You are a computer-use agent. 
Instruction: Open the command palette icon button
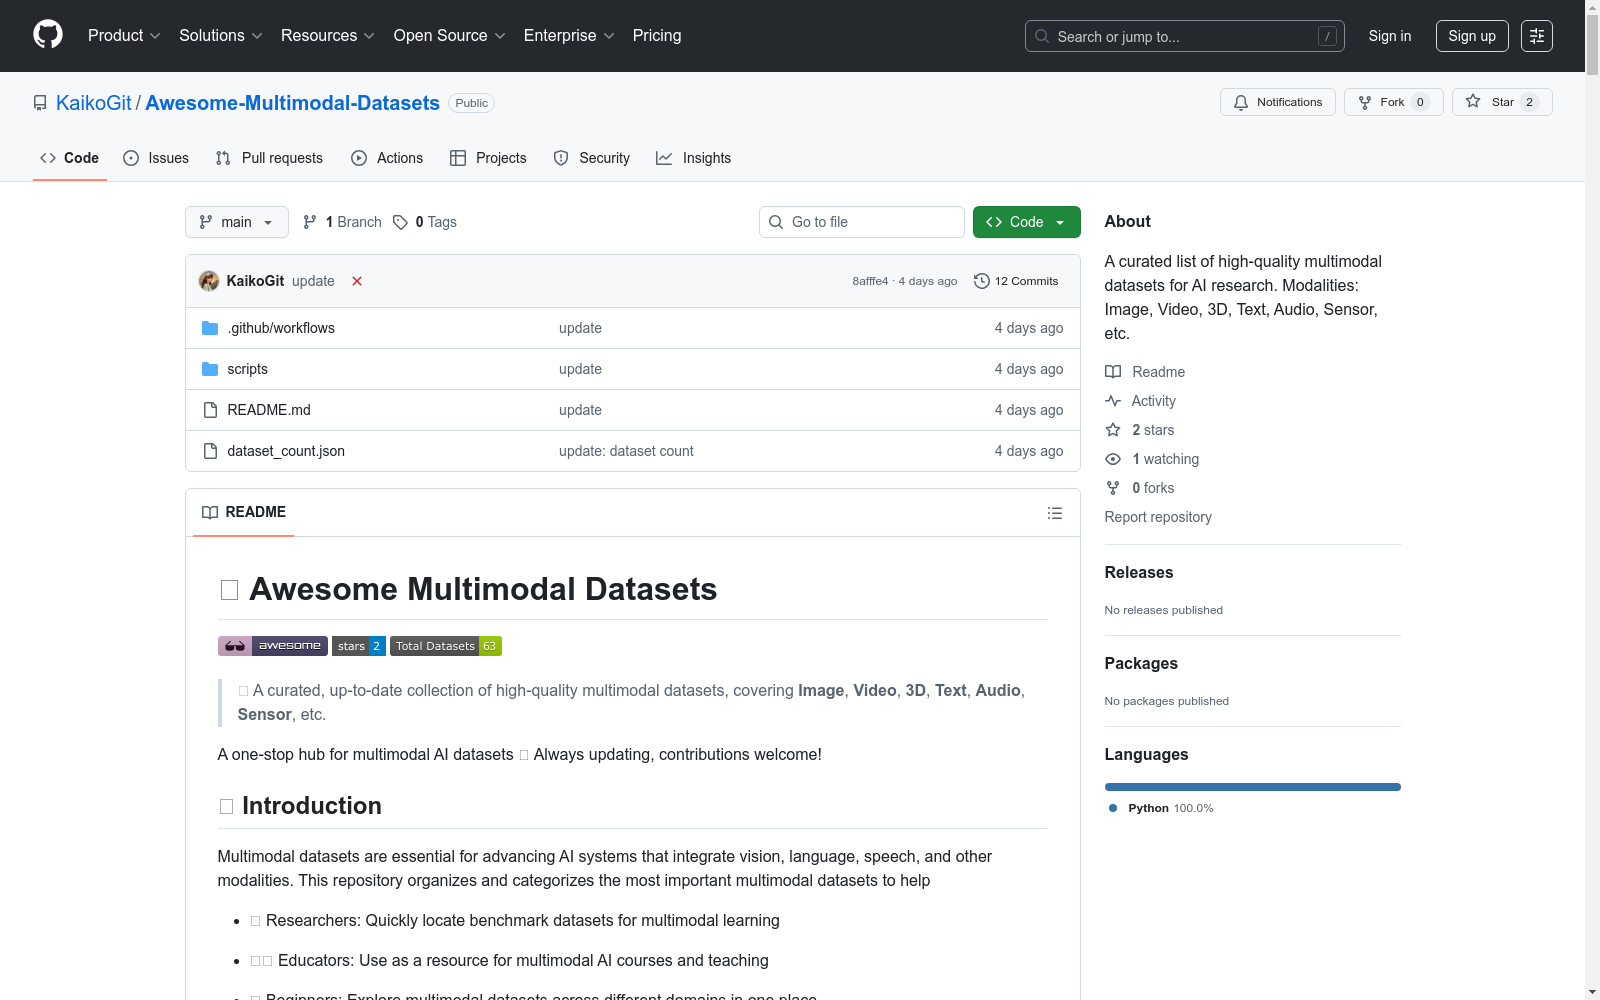point(1537,36)
